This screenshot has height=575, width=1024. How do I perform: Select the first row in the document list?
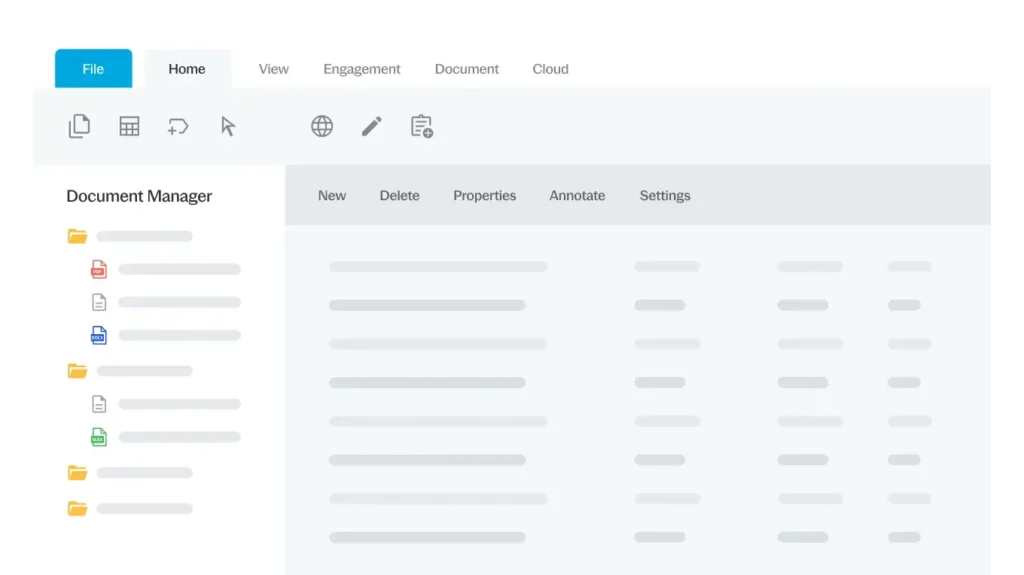(x=438, y=267)
